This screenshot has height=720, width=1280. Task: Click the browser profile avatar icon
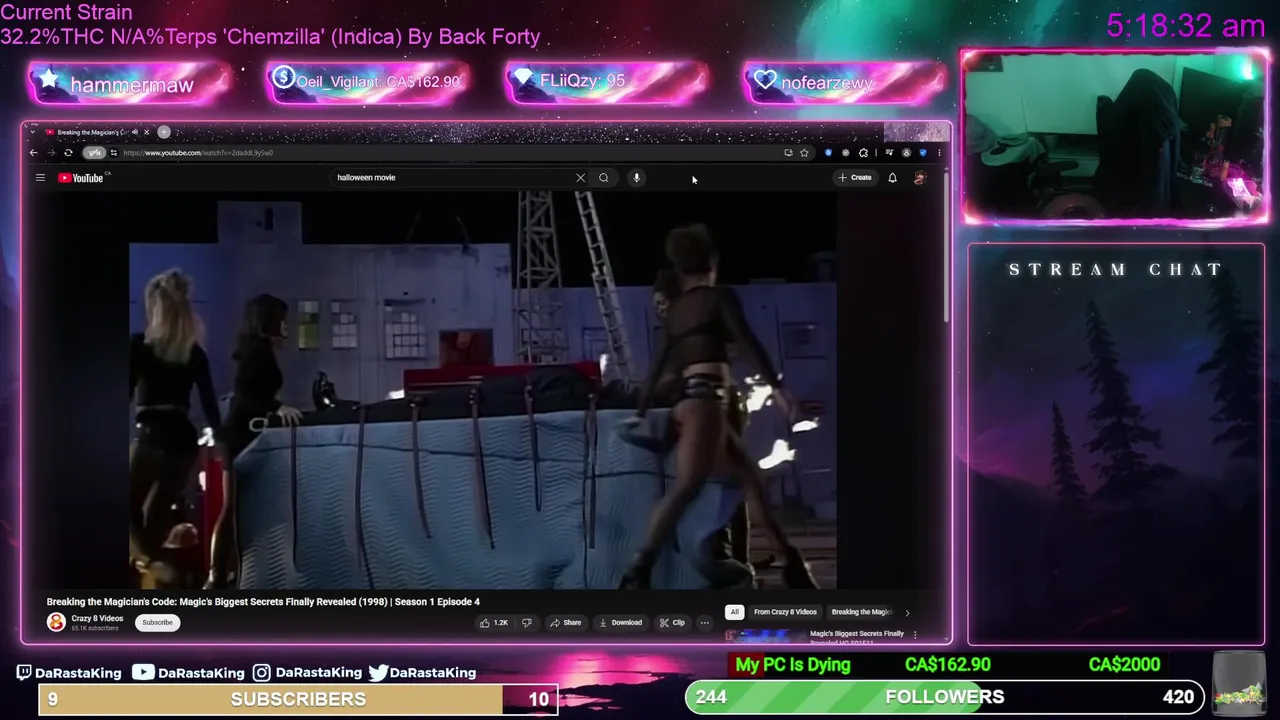pyautogui.click(x=906, y=153)
